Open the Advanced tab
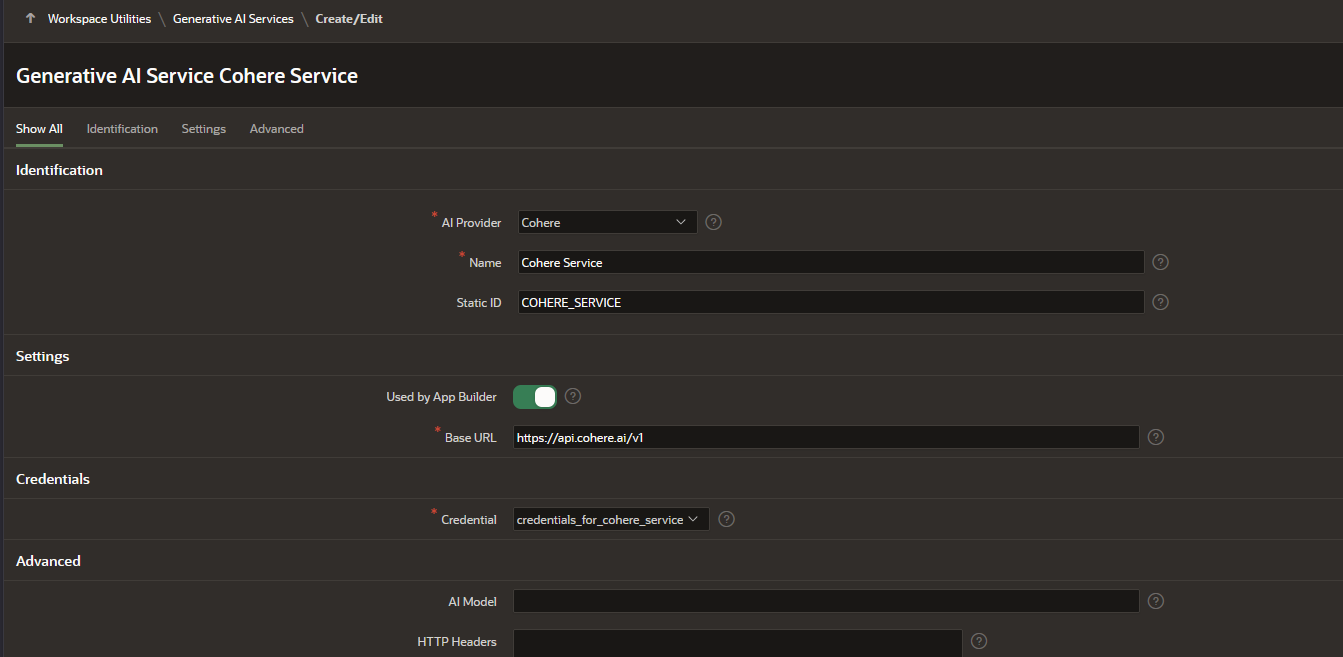1343x657 pixels. coord(276,129)
